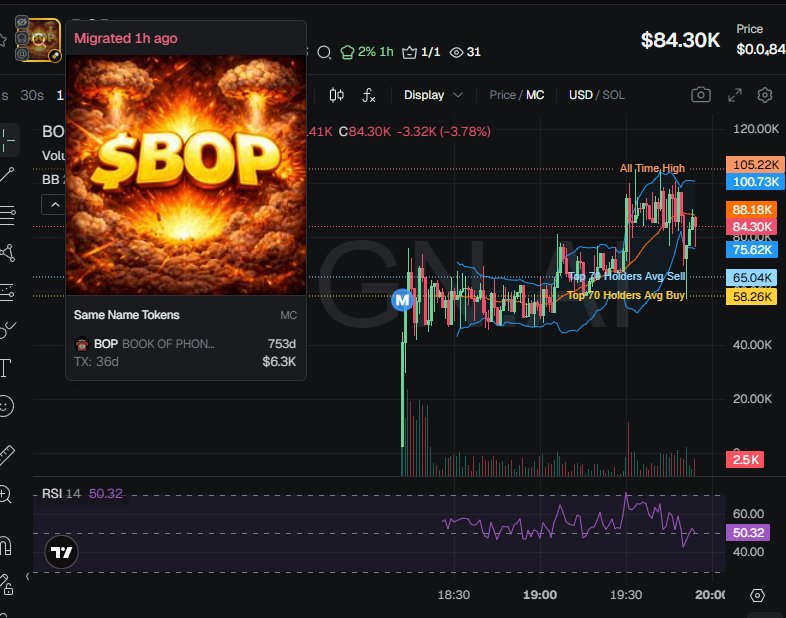The image size is (786, 618).
Task: Open the emoji sticker tool
Action: [6, 407]
